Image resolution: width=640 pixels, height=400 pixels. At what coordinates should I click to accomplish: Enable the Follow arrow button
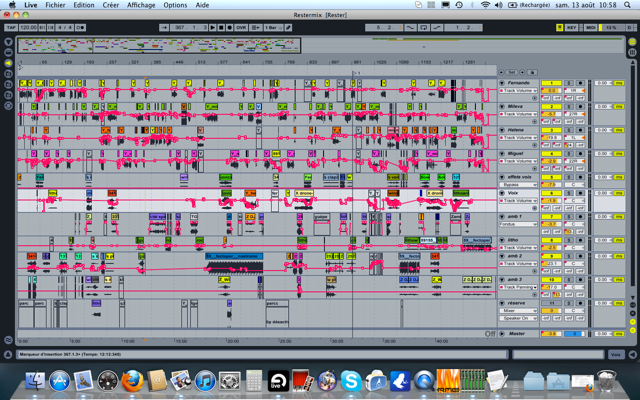[164, 27]
